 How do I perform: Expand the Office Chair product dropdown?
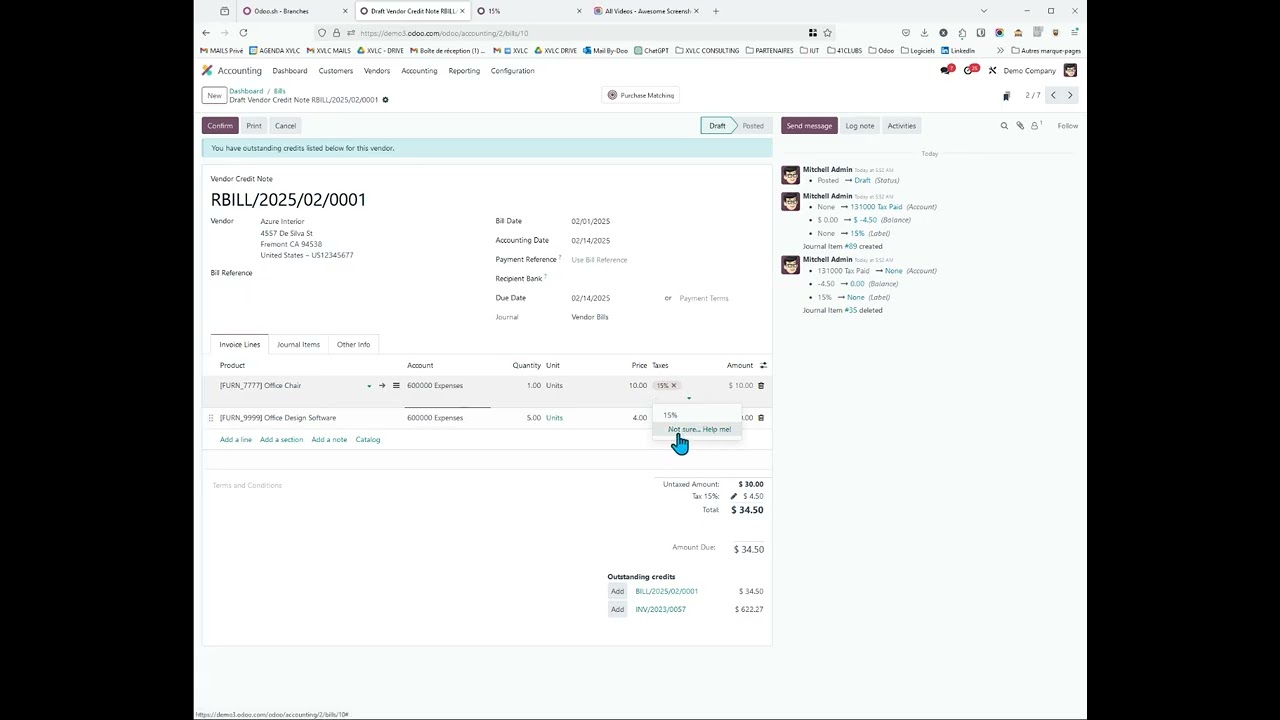[x=369, y=386]
